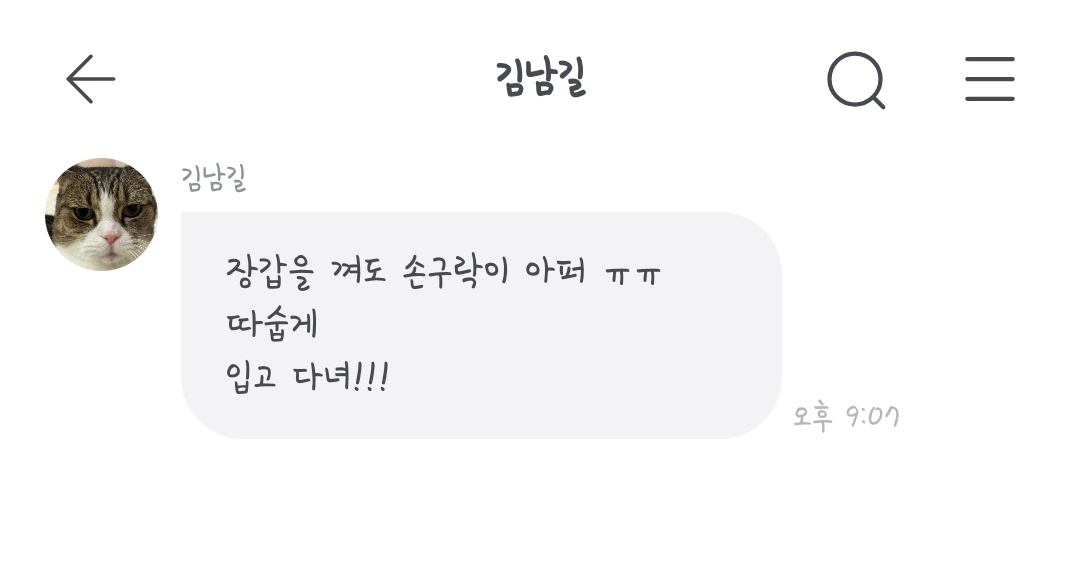The image size is (1080, 575).
Task: Click the cat's pink nose in the avatar
Action: pos(110,238)
